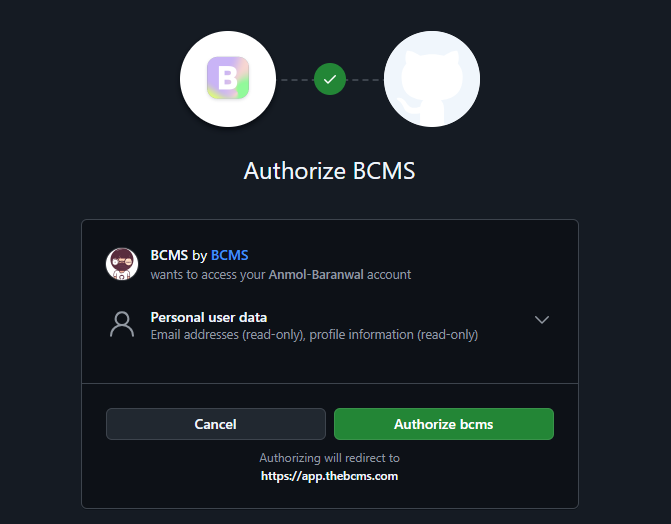Click the person icon beside Personal user data
This screenshot has width=671, height=524.
pos(122,325)
